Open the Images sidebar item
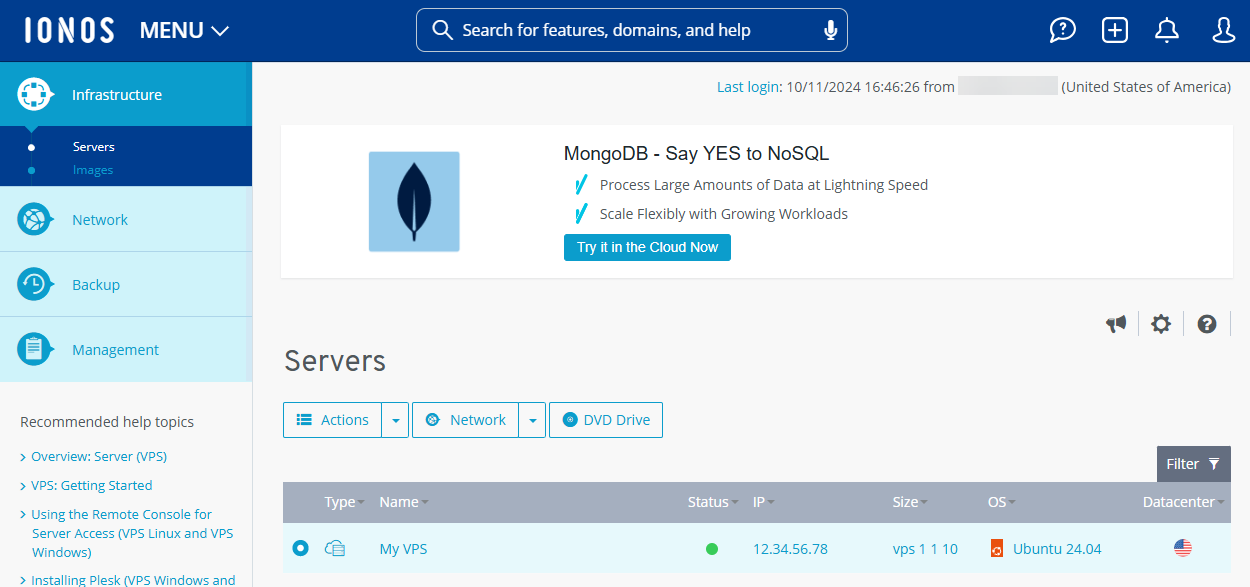 click(94, 169)
